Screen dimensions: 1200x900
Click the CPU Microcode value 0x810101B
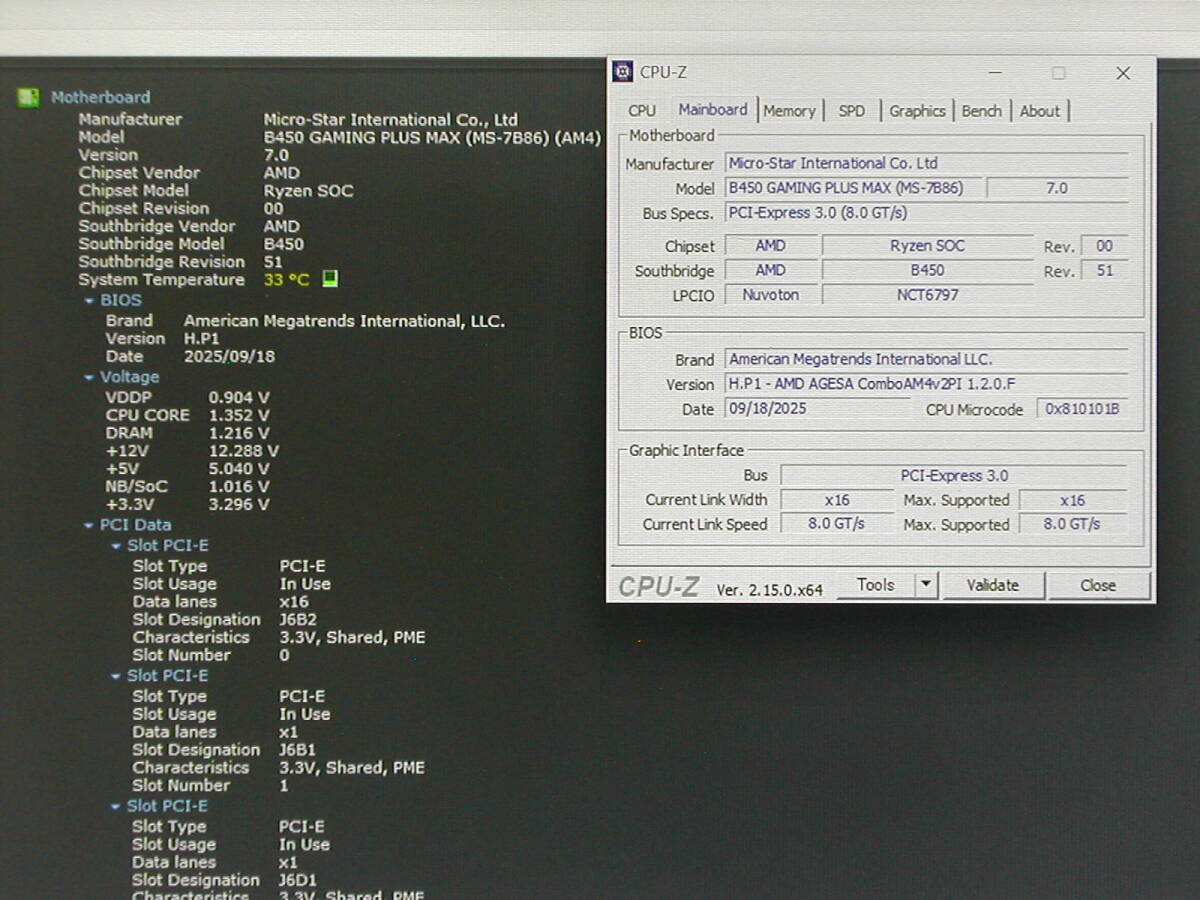1083,409
